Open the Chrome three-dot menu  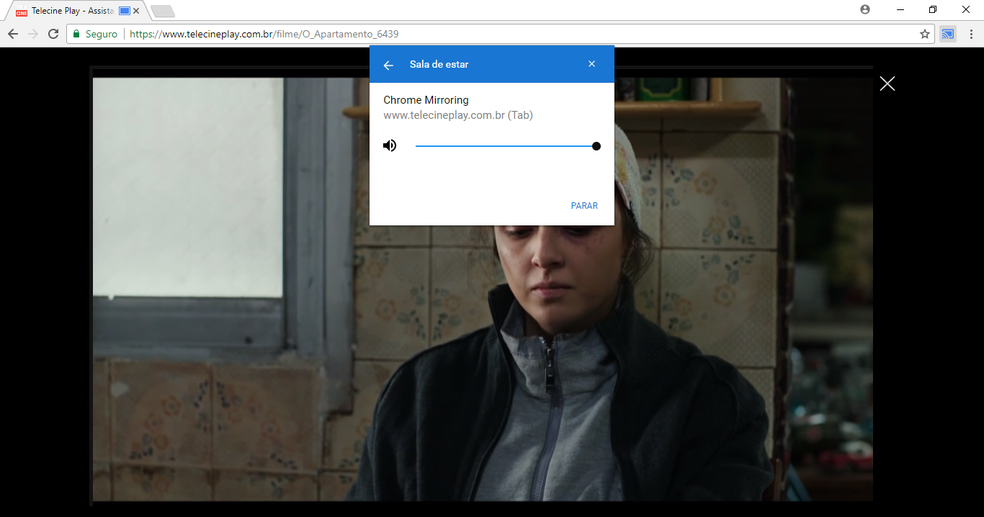click(x=971, y=34)
